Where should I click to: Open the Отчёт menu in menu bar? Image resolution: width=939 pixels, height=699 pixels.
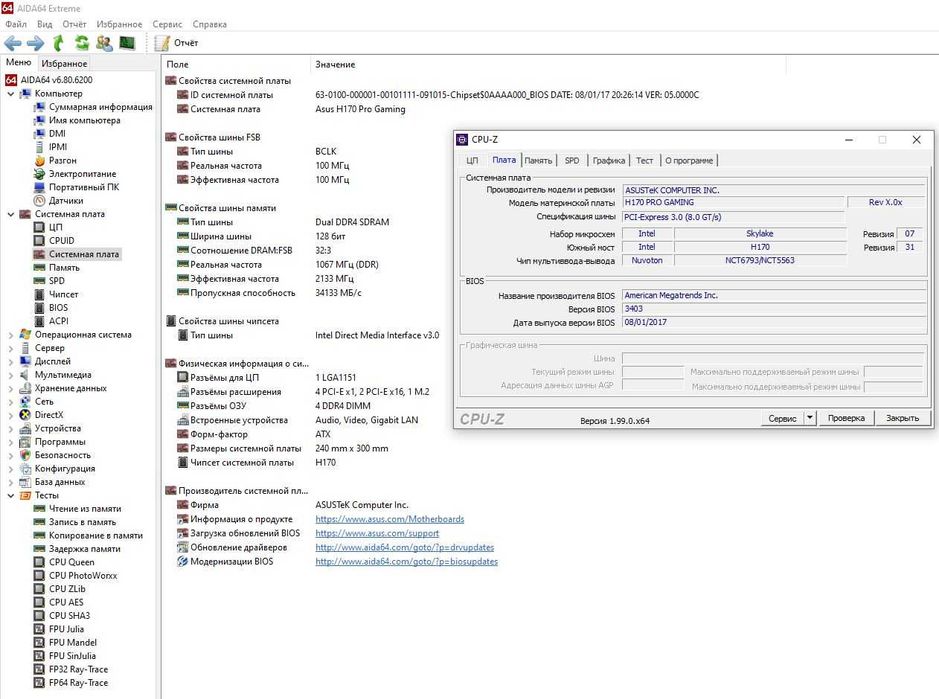74,24
